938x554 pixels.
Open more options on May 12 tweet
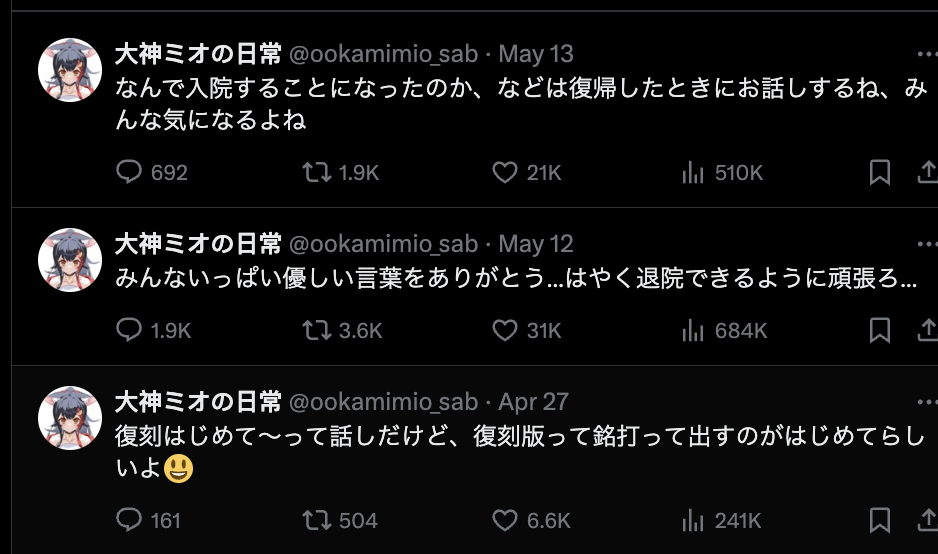coord(927,244)
